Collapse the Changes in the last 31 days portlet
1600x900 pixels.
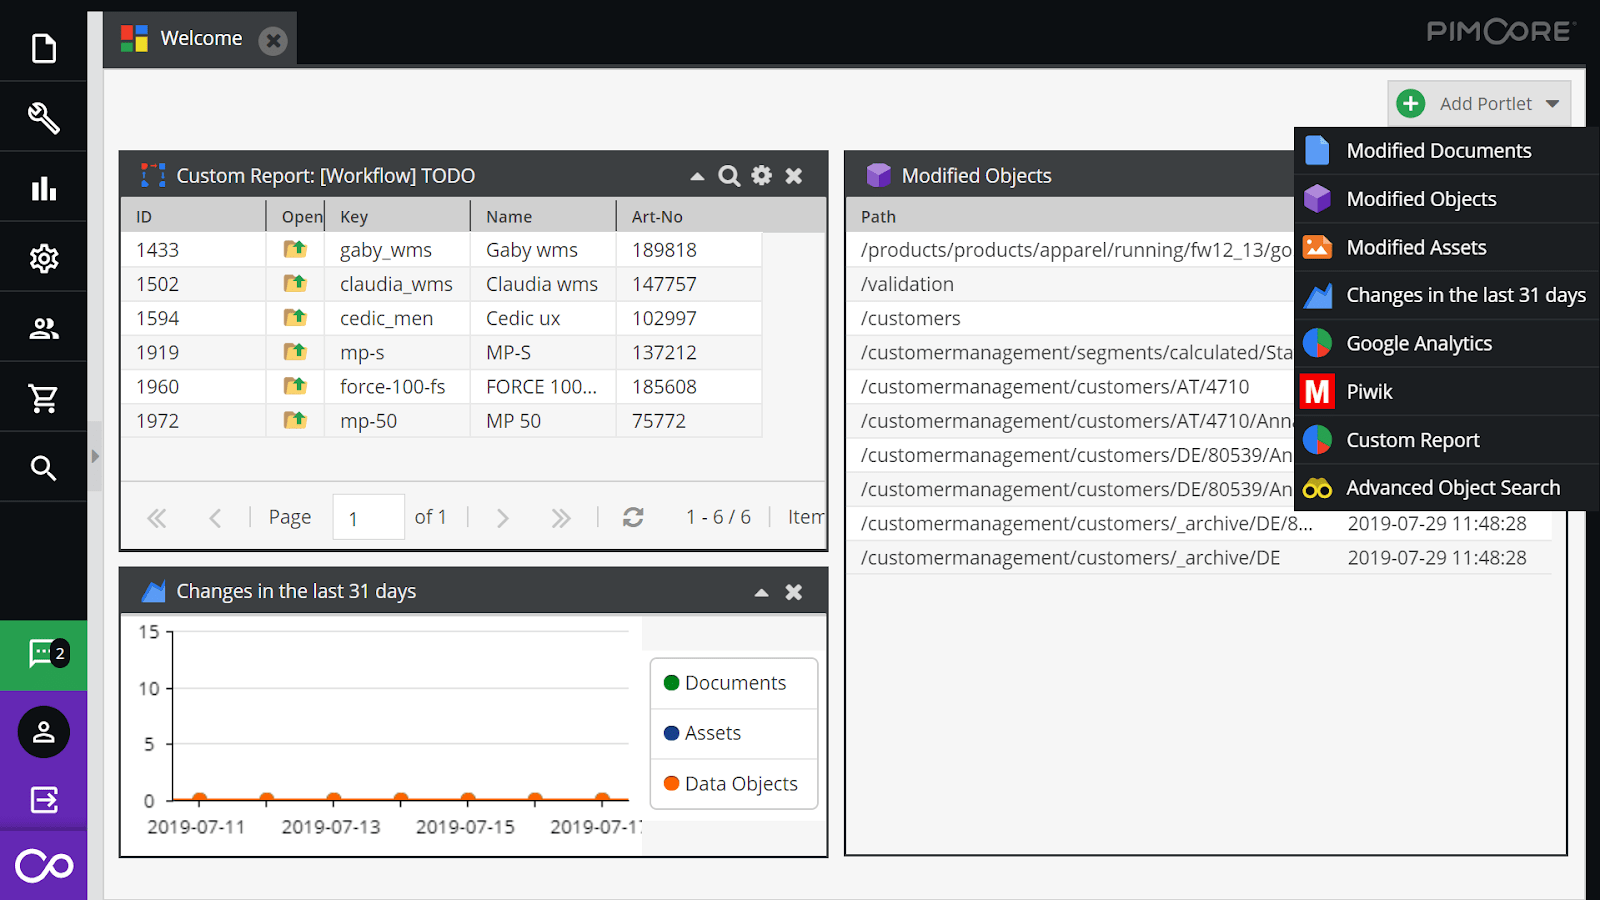click(x=761, y=591)
